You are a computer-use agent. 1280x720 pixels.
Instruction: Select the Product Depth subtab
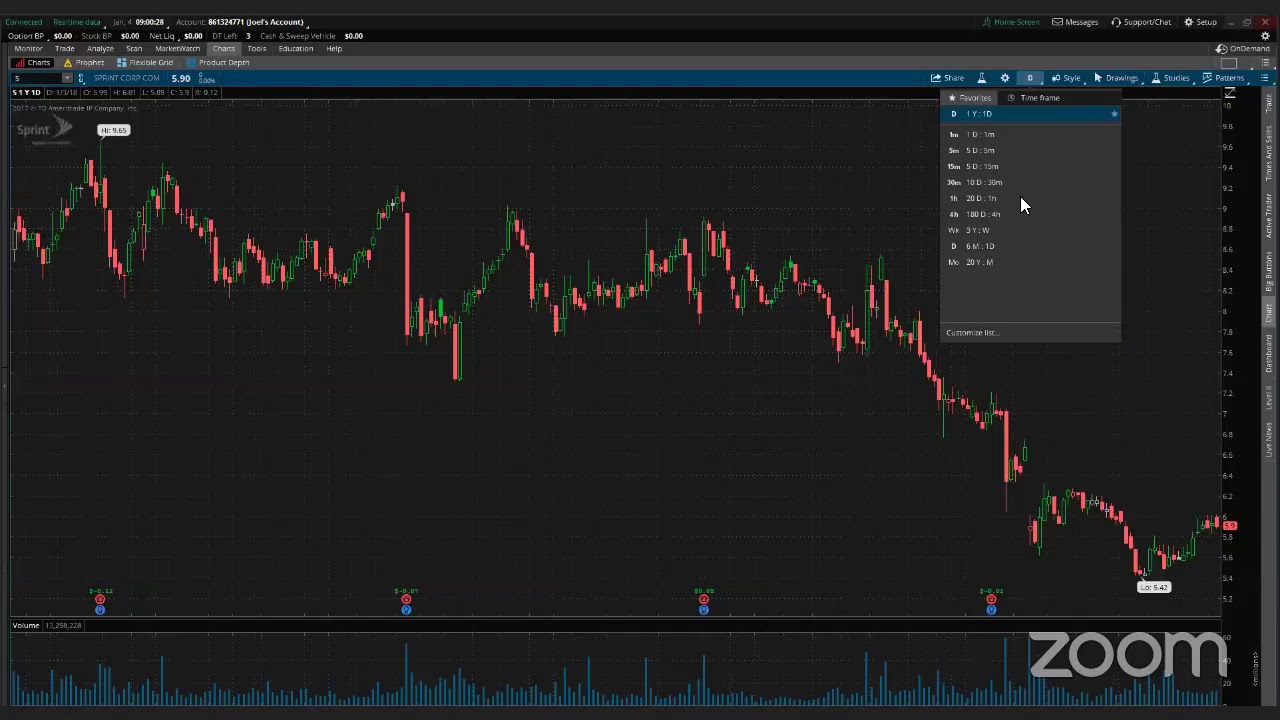(x=218, y=63)
